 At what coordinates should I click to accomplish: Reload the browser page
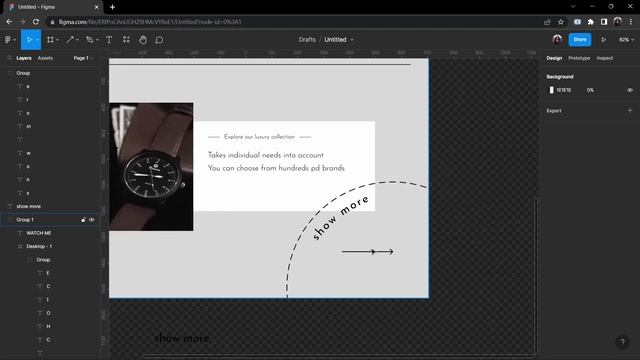[36, 22]
